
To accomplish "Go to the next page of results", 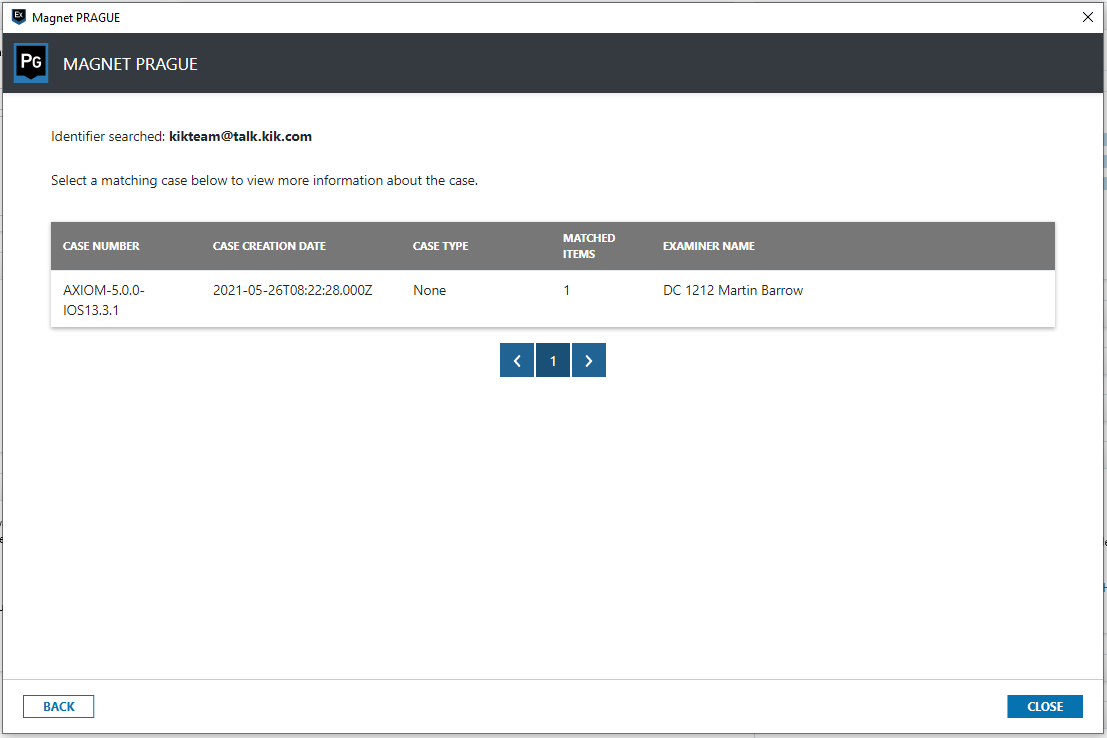I will (x=589, y=361).
